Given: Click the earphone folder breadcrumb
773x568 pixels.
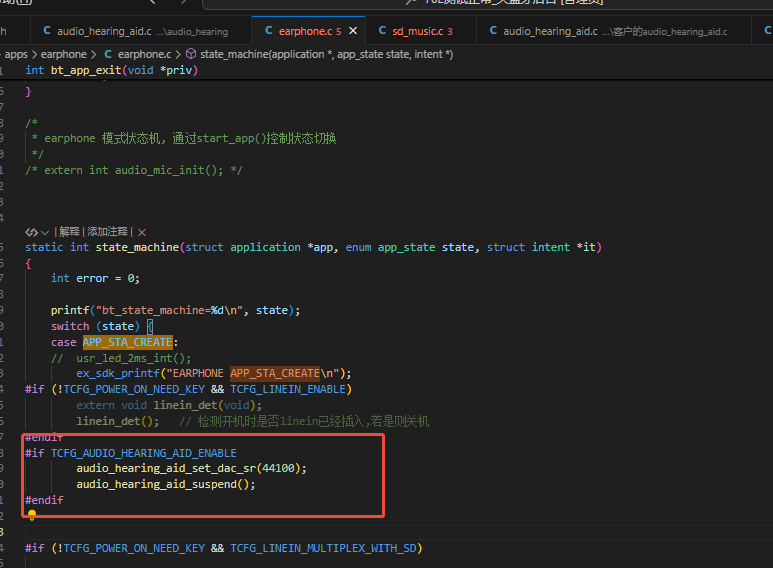Looking at the screenshot, I should pos(64,54).
